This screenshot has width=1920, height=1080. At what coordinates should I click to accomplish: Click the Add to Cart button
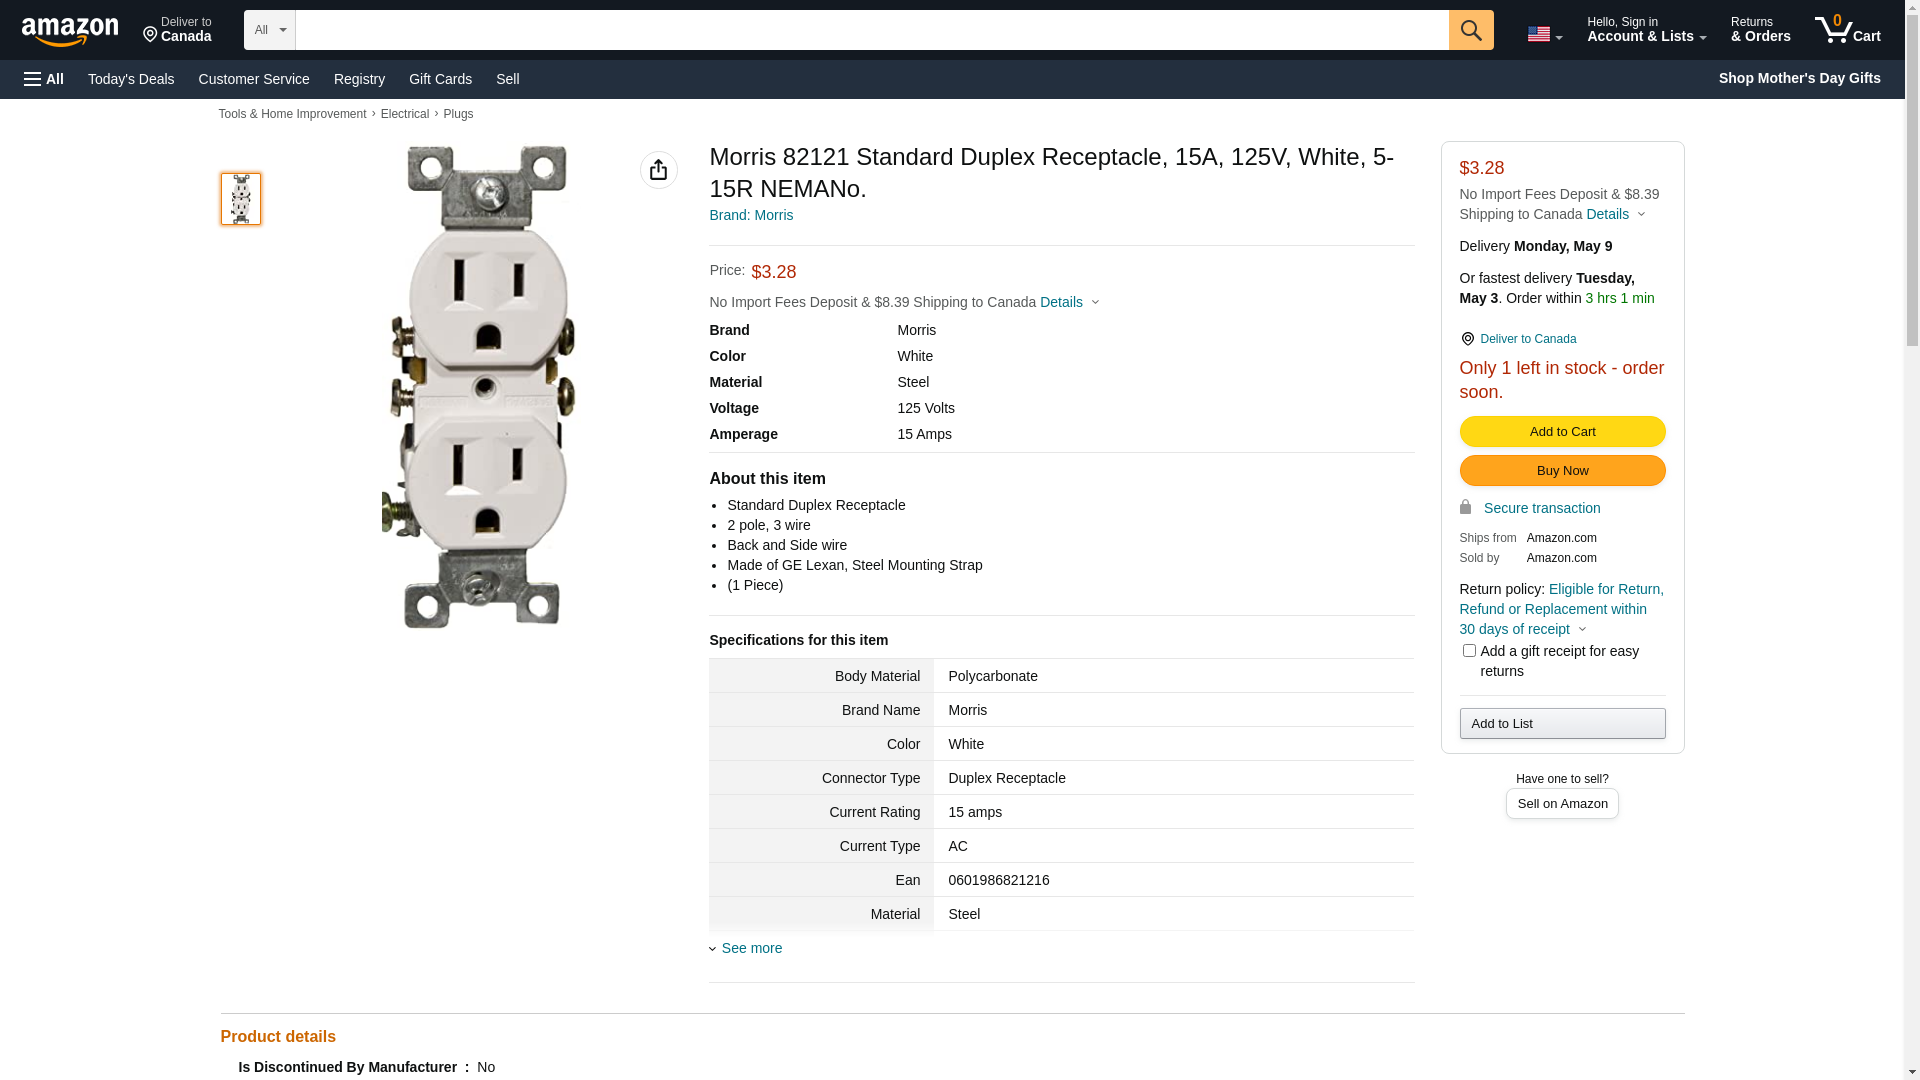point(1562,432)
